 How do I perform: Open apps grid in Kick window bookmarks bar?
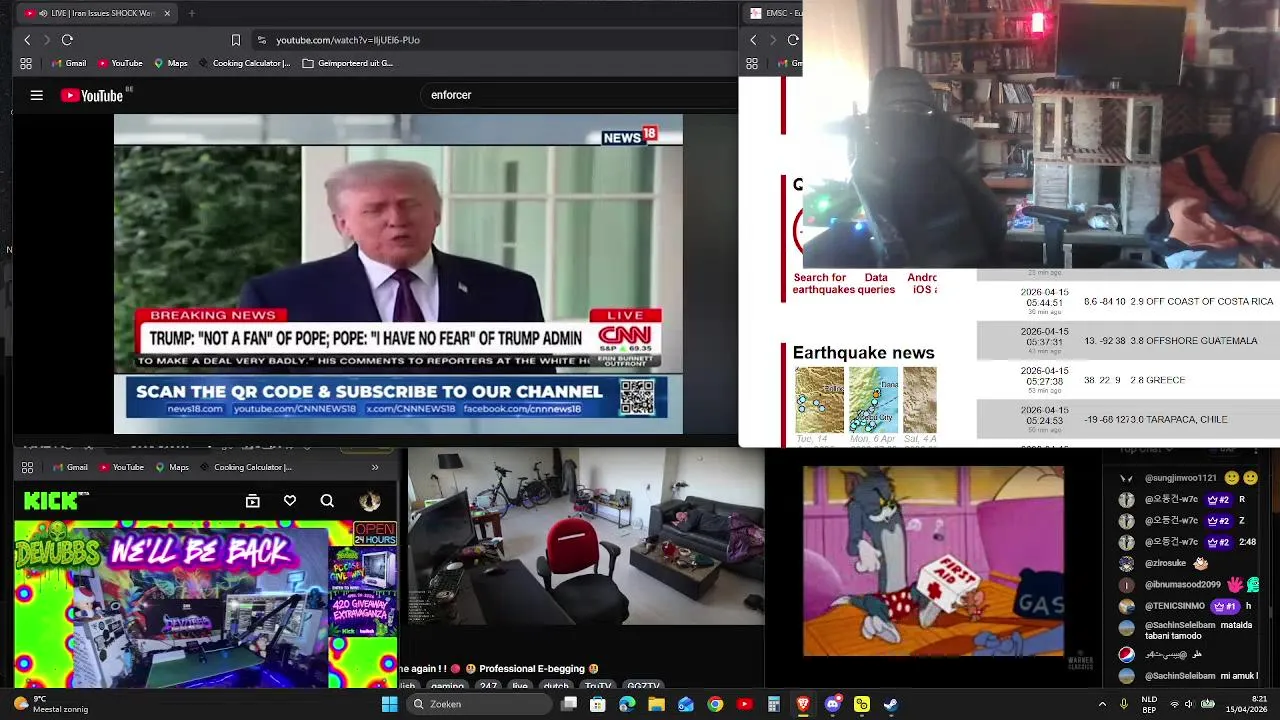[x=27, y=467]
